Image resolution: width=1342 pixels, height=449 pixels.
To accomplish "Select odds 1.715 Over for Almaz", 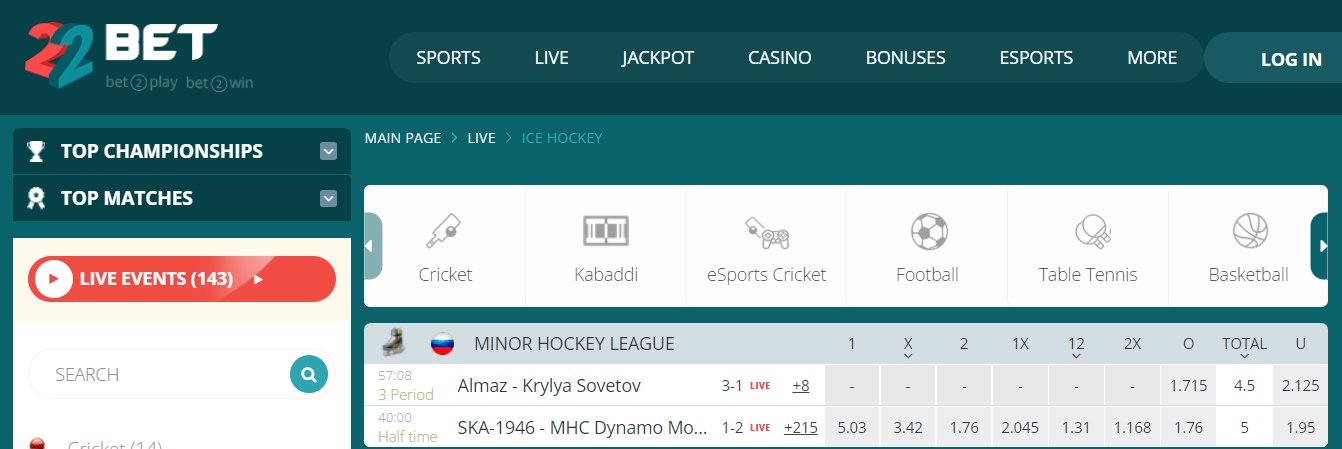I will point(1188,386).
